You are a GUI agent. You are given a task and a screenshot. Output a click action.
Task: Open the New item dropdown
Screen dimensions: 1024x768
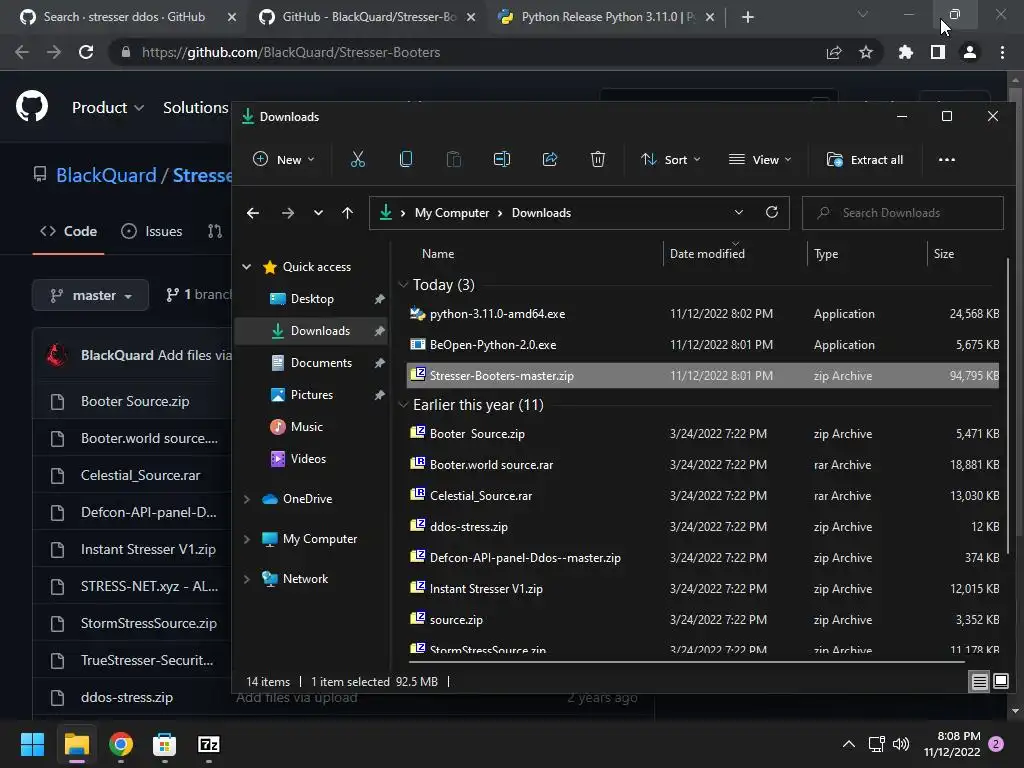284,159
